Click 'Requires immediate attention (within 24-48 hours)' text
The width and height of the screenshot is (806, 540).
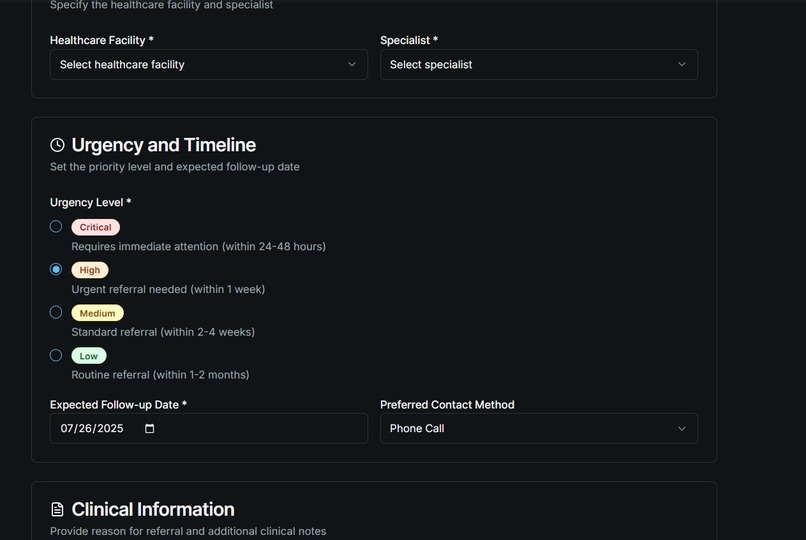(x=198, y=247)
